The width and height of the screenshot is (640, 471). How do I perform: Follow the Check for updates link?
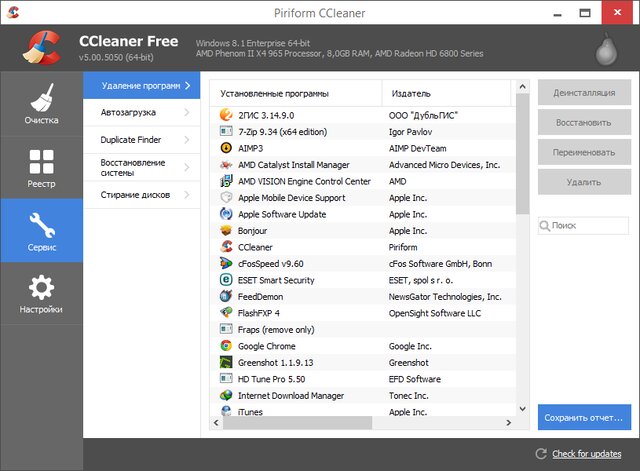pos(587,453)
